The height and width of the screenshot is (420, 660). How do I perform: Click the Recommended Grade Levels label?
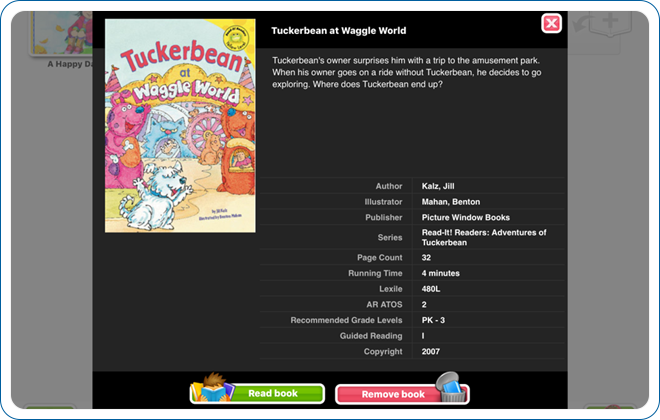click(346, 320)
